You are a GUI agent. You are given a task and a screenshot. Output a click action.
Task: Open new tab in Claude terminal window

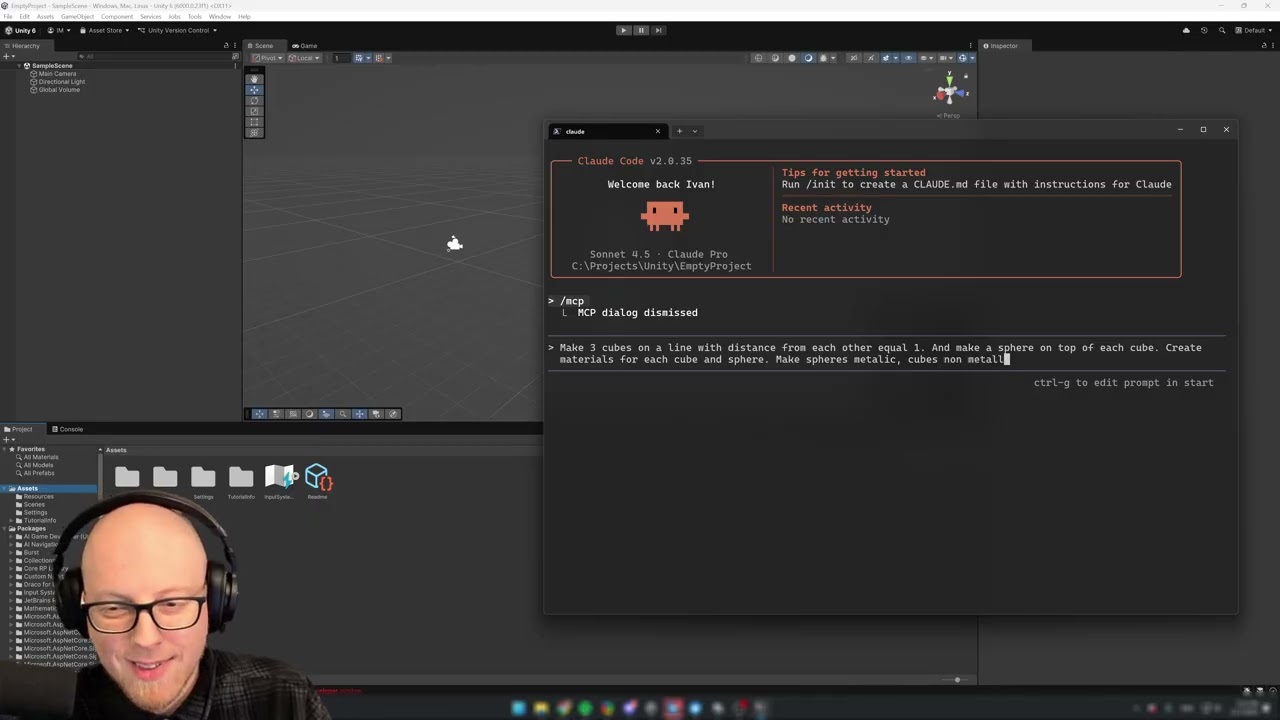[x=679, y=131]
